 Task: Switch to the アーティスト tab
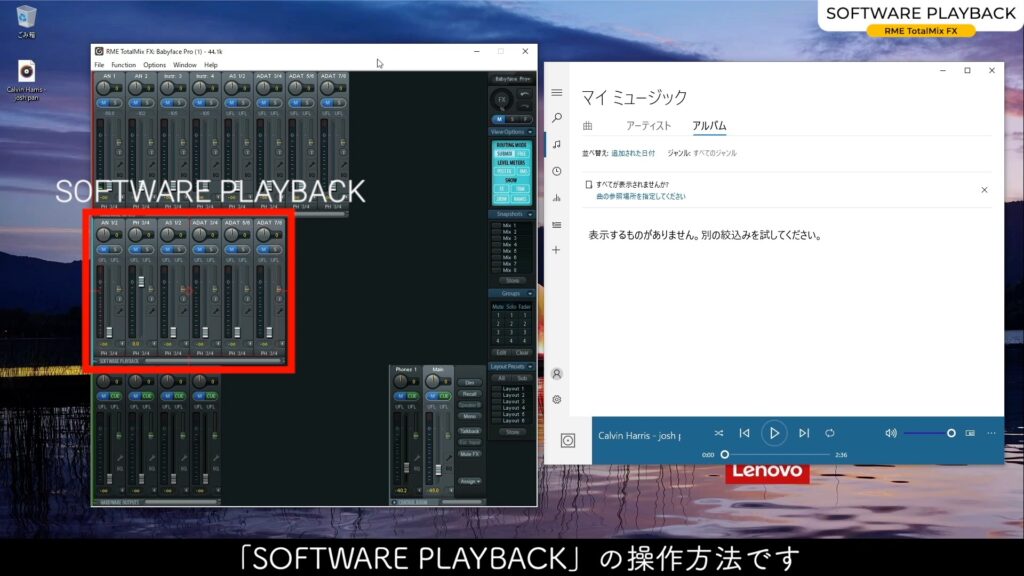coord(648,125)
